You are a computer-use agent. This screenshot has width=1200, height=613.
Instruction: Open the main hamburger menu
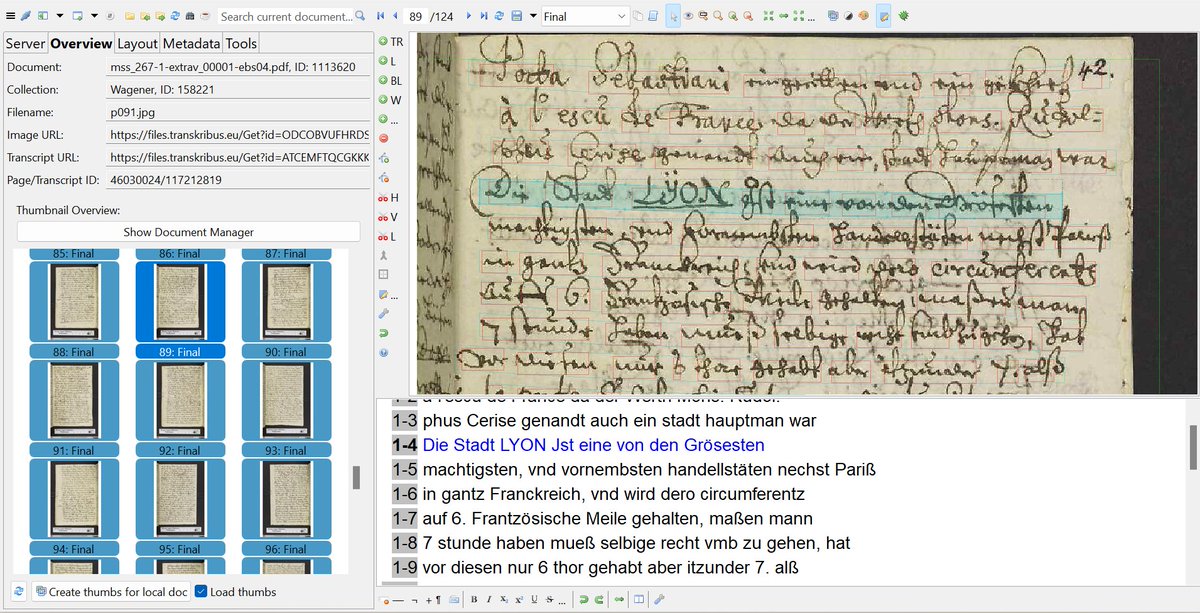(10, 17)
